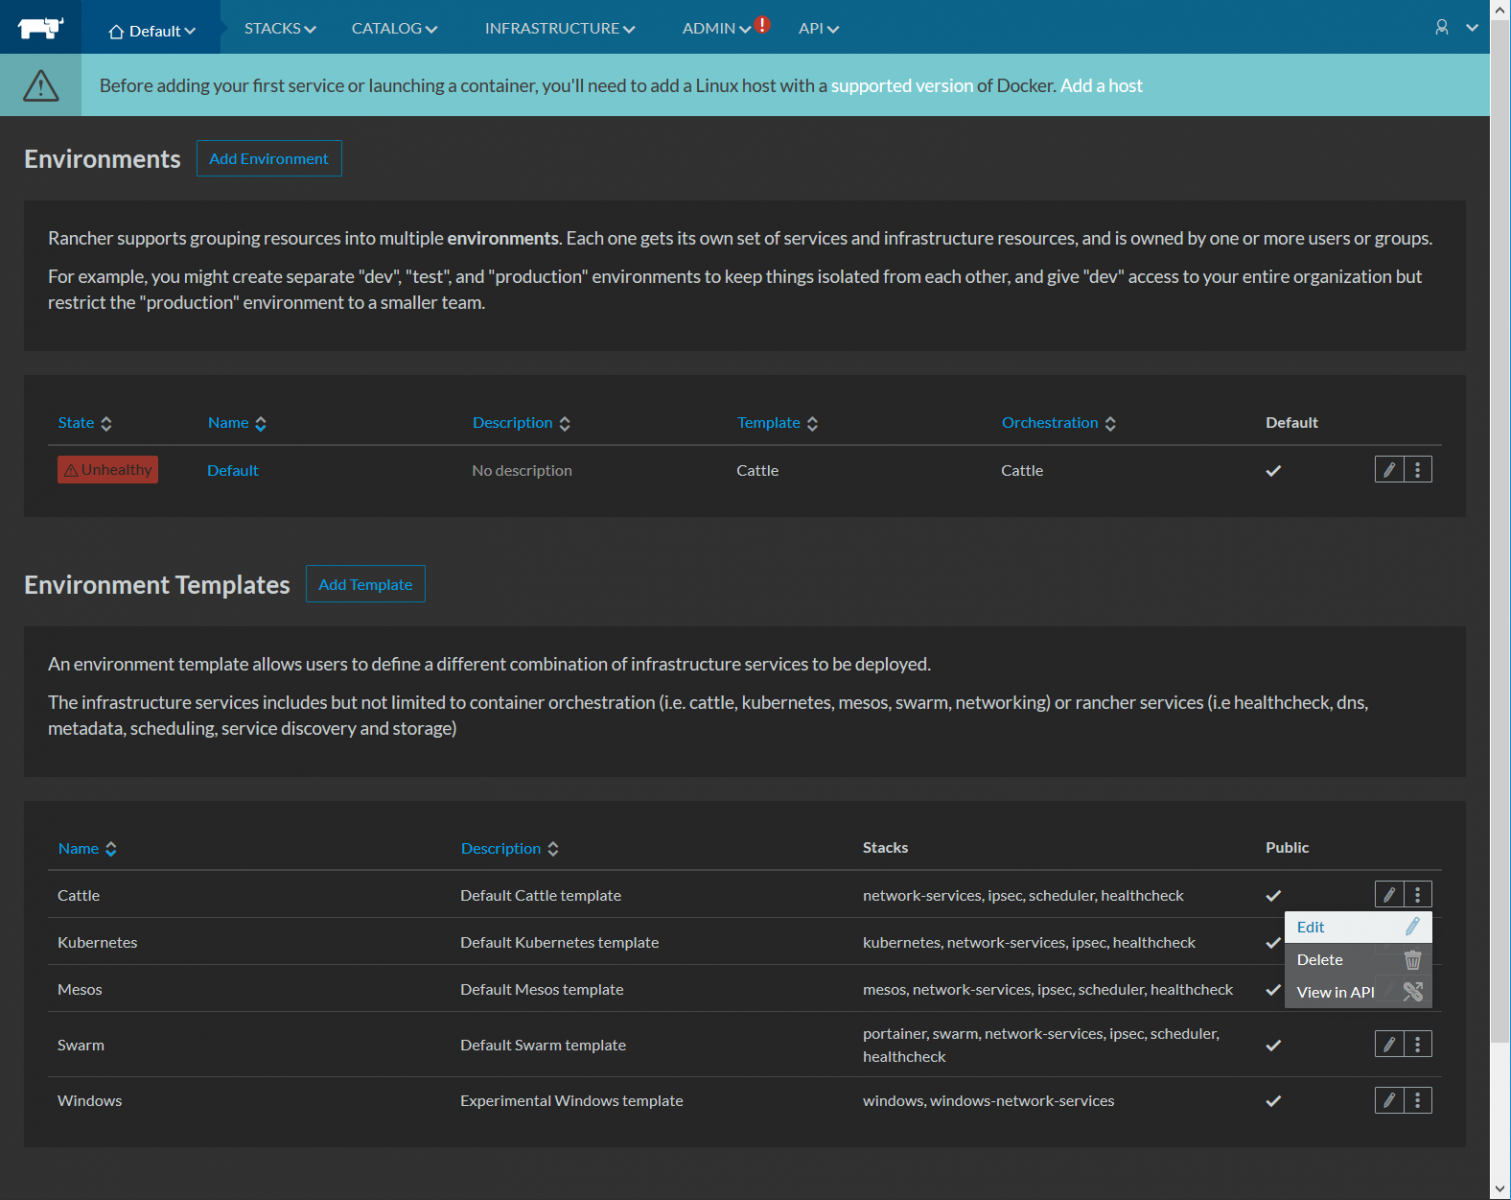Image resolution: width=1511 pixels, height=1200 pixels.
Task: Click pencil icon for Cattle template
Action: pos(1389,894)
